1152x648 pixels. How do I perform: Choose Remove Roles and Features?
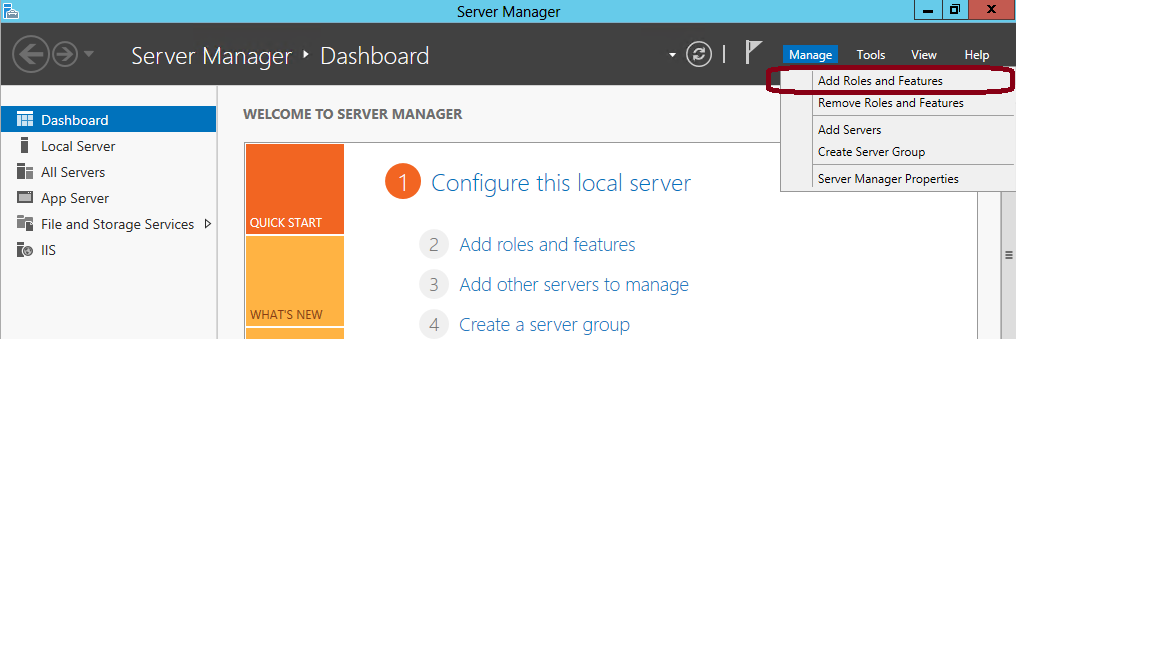point(898,103)
